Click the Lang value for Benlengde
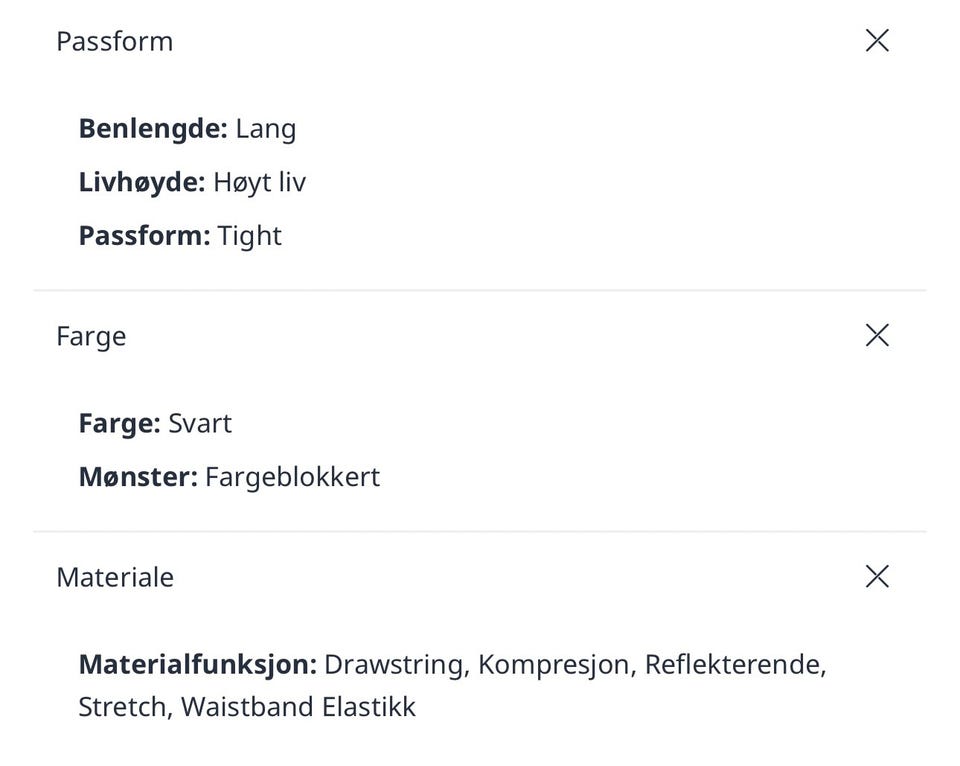The height and width of the screenshot is (766, 960). click(x=266, y=129)
